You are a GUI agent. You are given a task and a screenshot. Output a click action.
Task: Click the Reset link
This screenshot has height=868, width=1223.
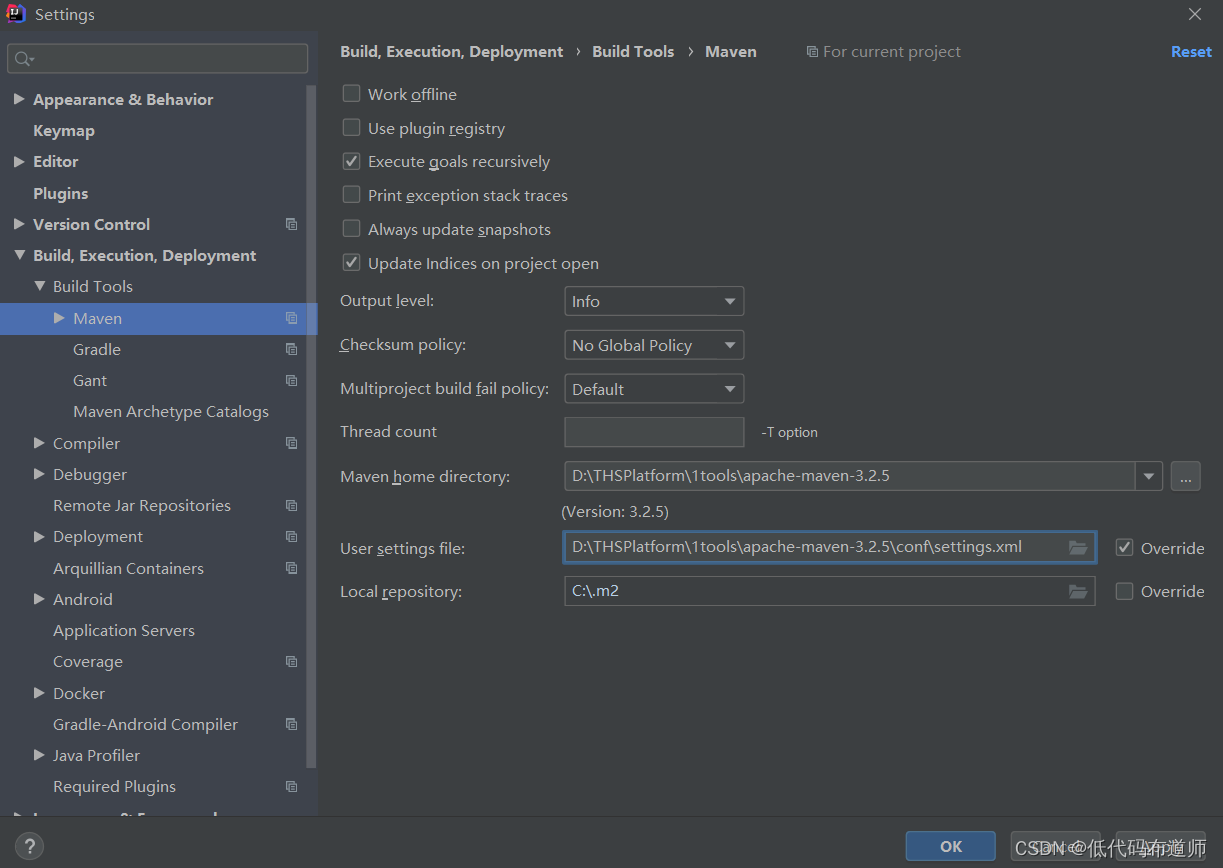[1191, 52]
